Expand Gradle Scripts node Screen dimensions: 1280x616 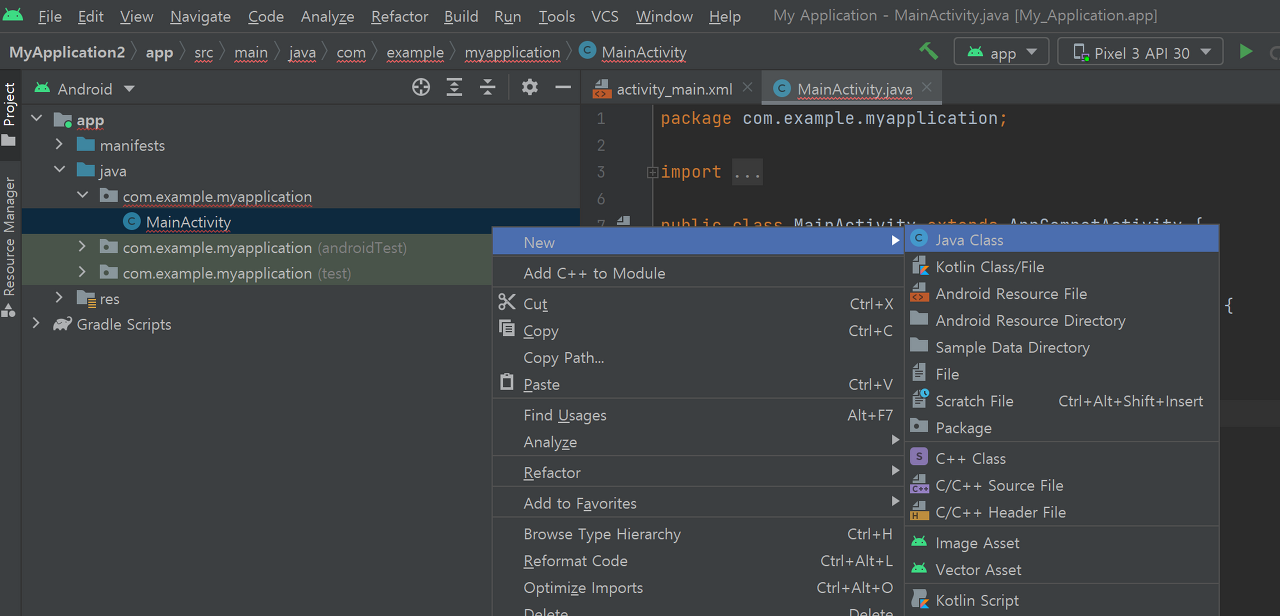tap(37, 324)
